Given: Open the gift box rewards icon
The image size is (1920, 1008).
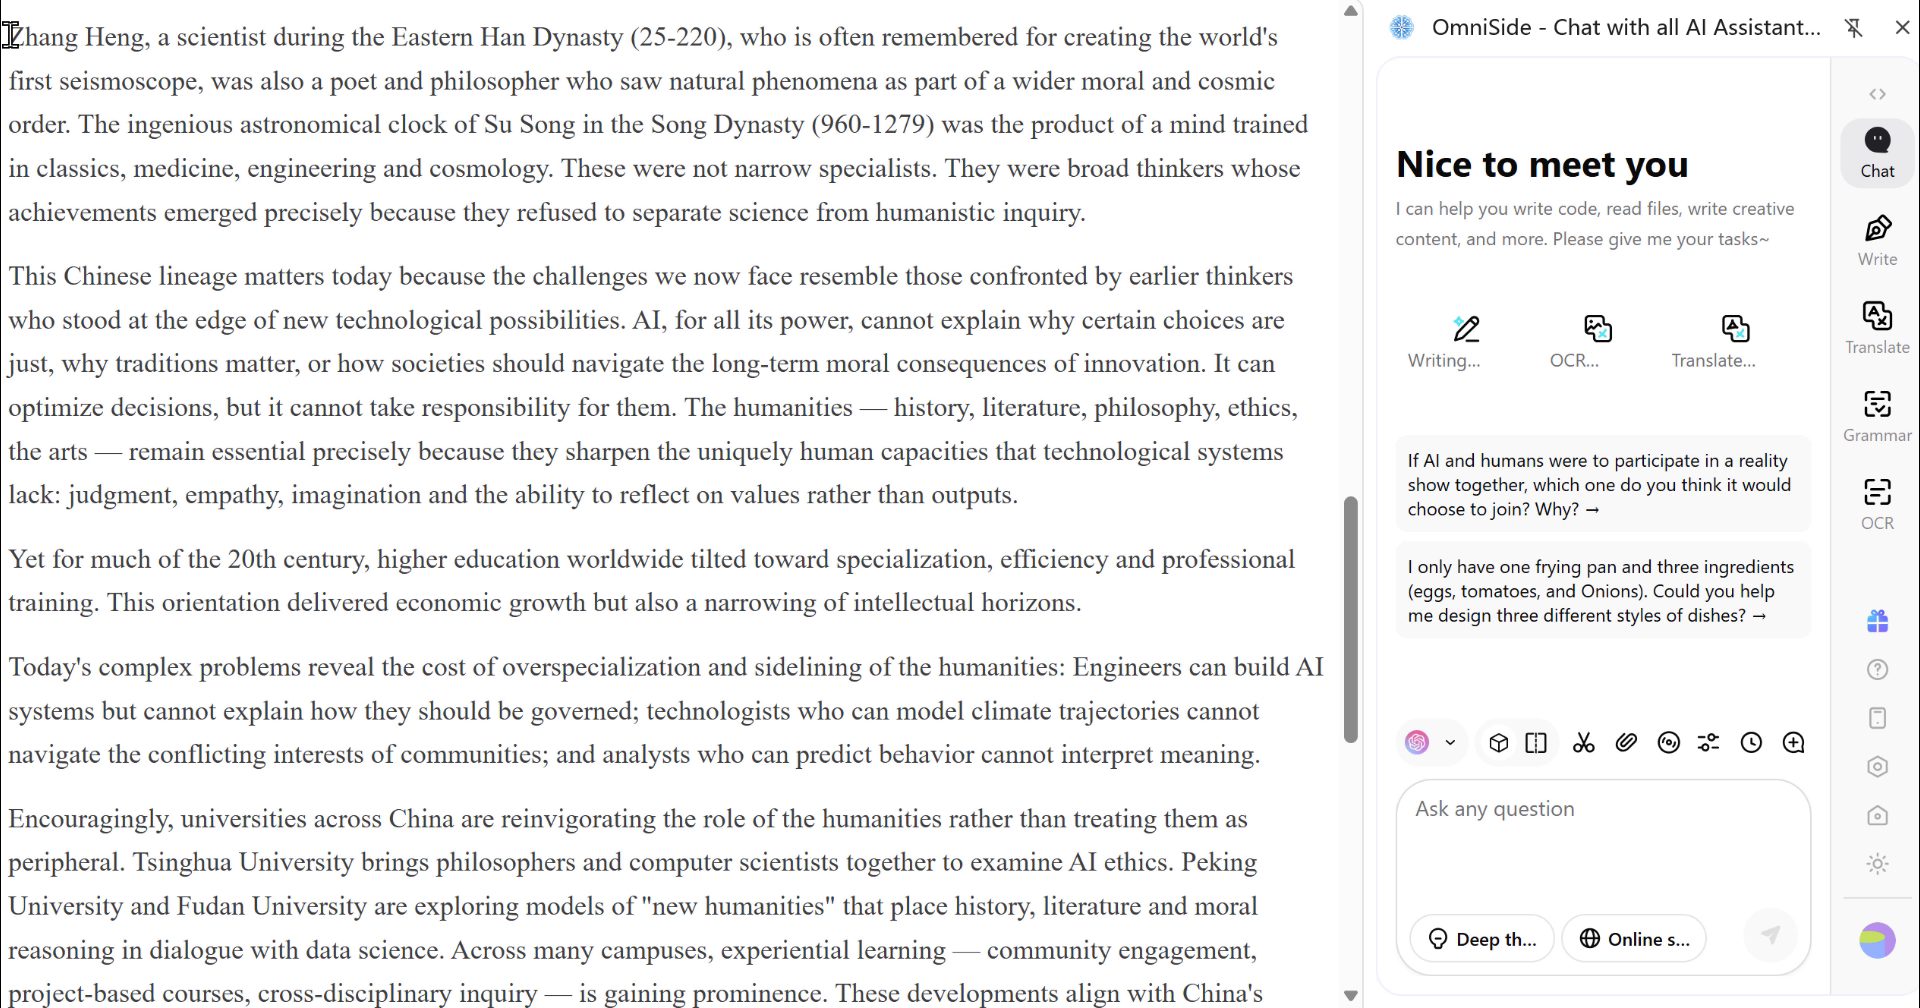Looking at the screenshot, I should click(x=1877, y=621).
